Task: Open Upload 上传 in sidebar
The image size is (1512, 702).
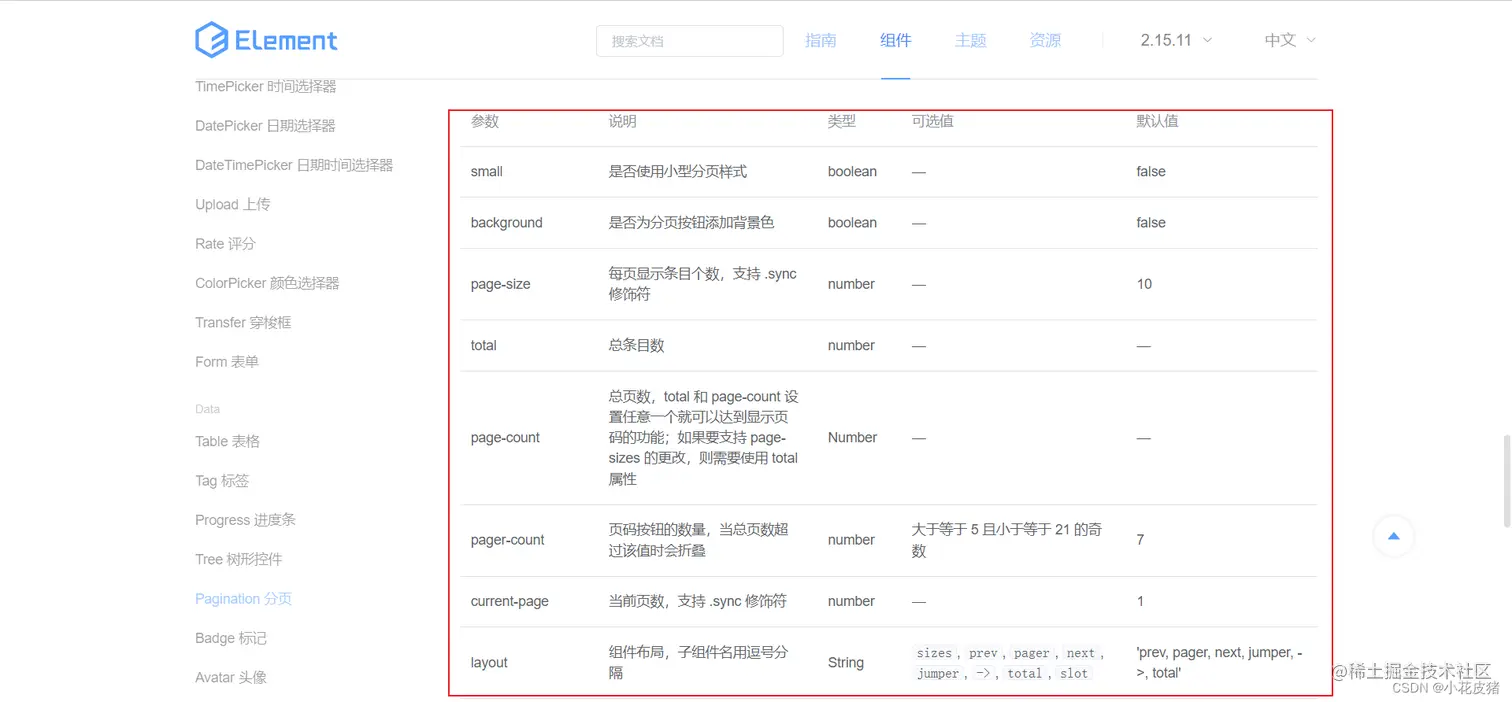Action: click(232, 204)
